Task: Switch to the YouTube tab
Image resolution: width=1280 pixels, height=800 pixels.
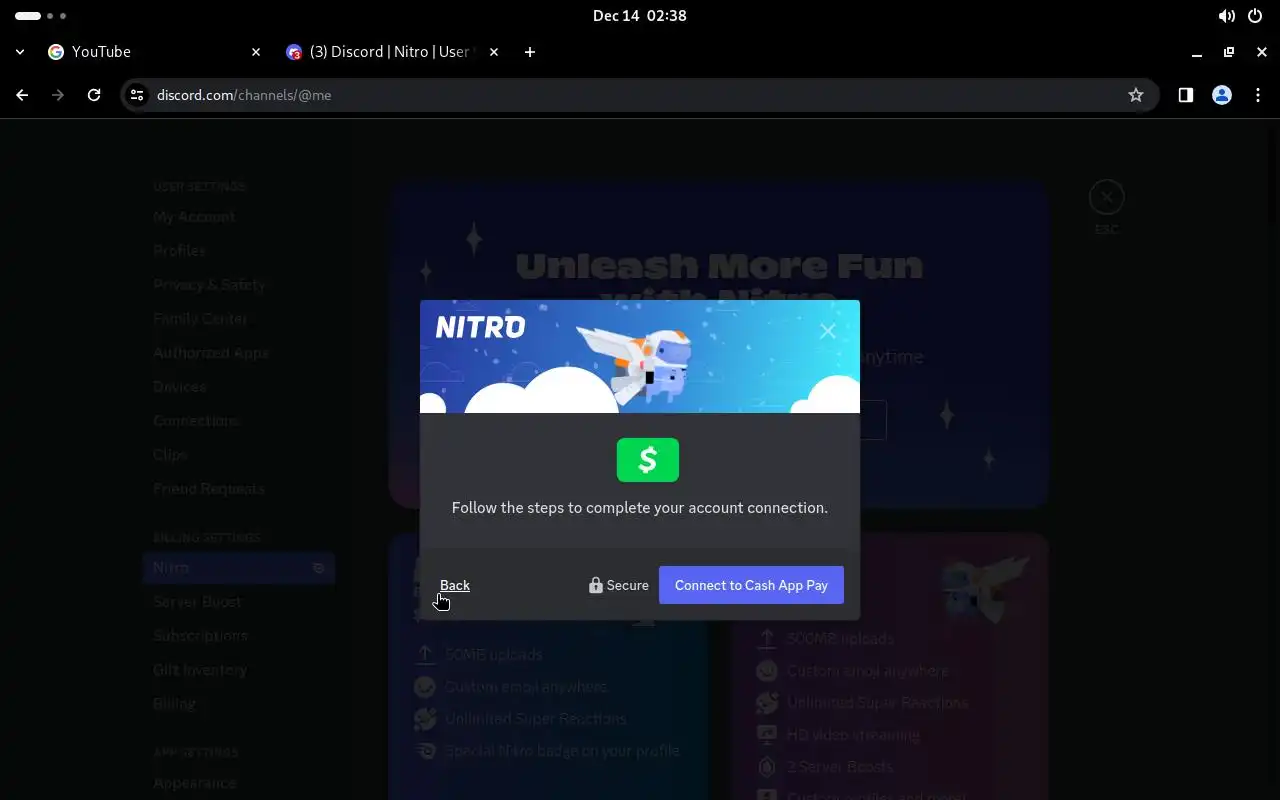Action: point(153,52)
